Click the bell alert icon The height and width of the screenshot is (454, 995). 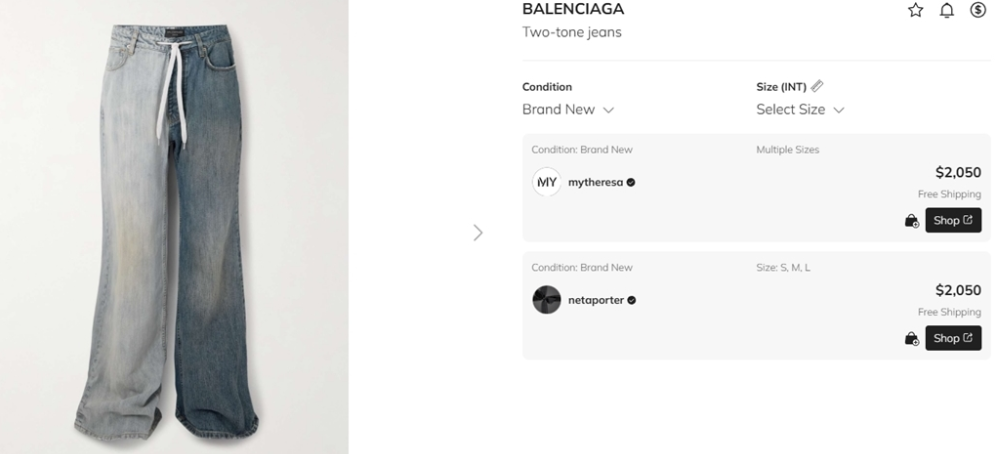click(x=947, y=10)
